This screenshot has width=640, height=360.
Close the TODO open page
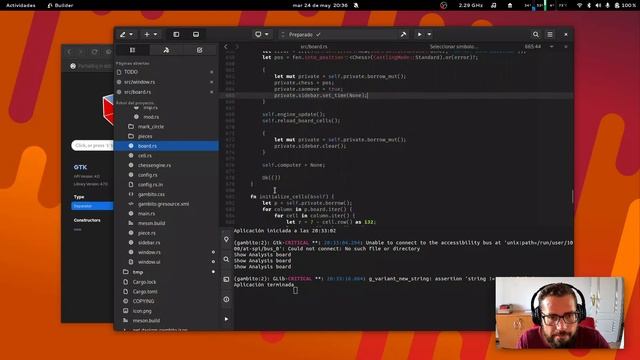point(211,72)
